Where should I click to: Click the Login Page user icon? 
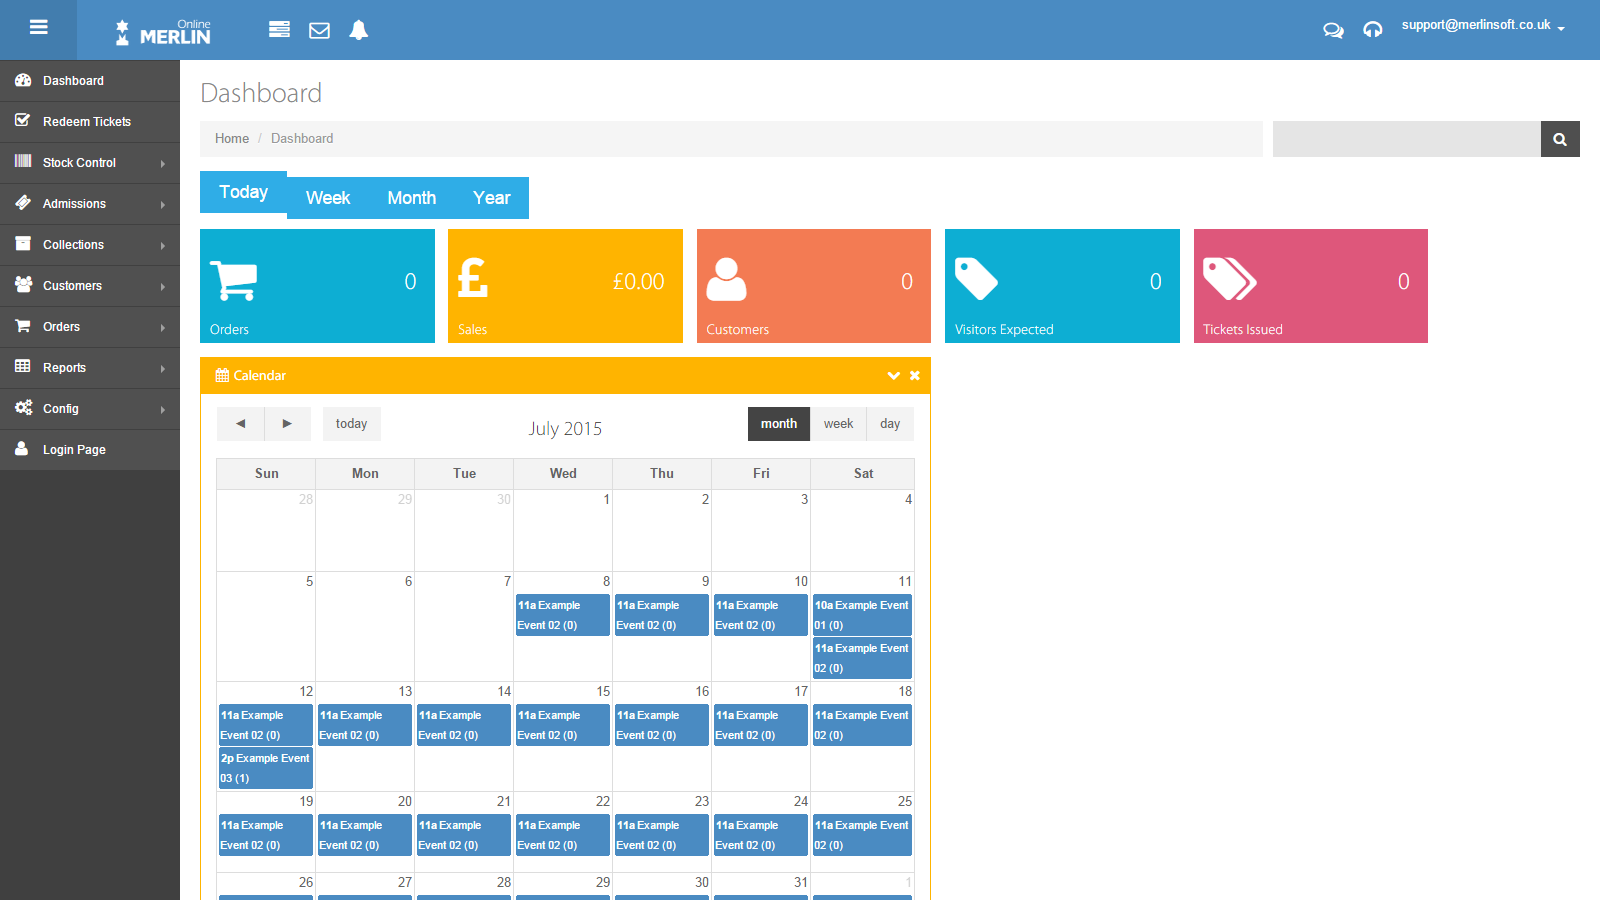coord(22,449)
